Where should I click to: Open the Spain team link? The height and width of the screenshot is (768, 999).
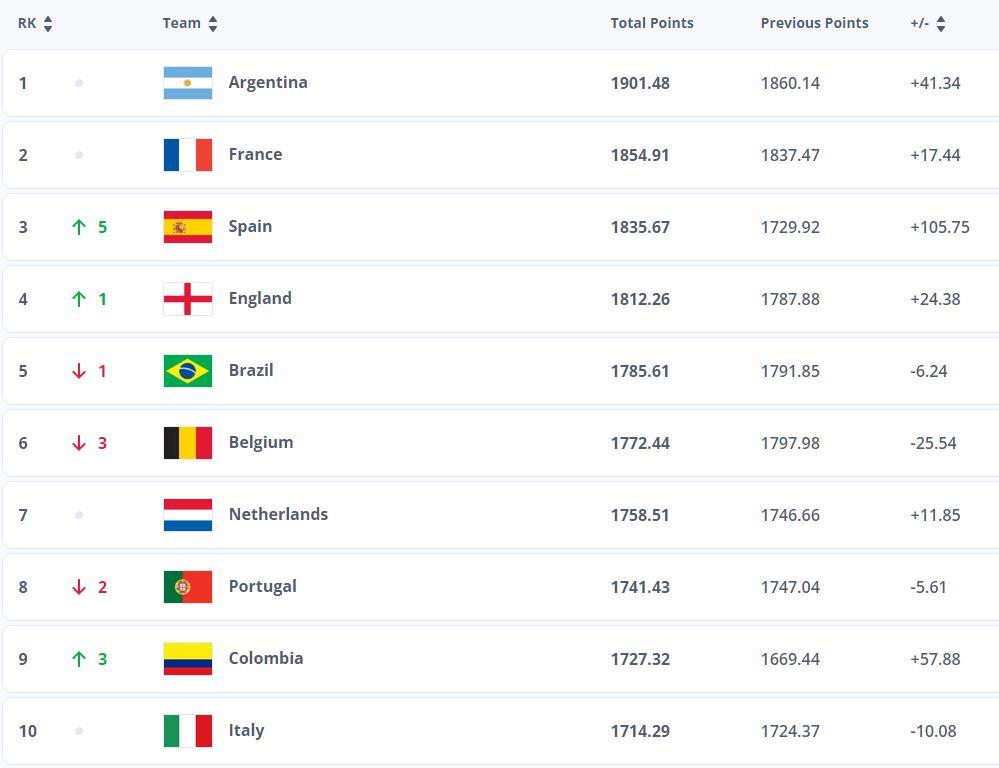point(250,227)
